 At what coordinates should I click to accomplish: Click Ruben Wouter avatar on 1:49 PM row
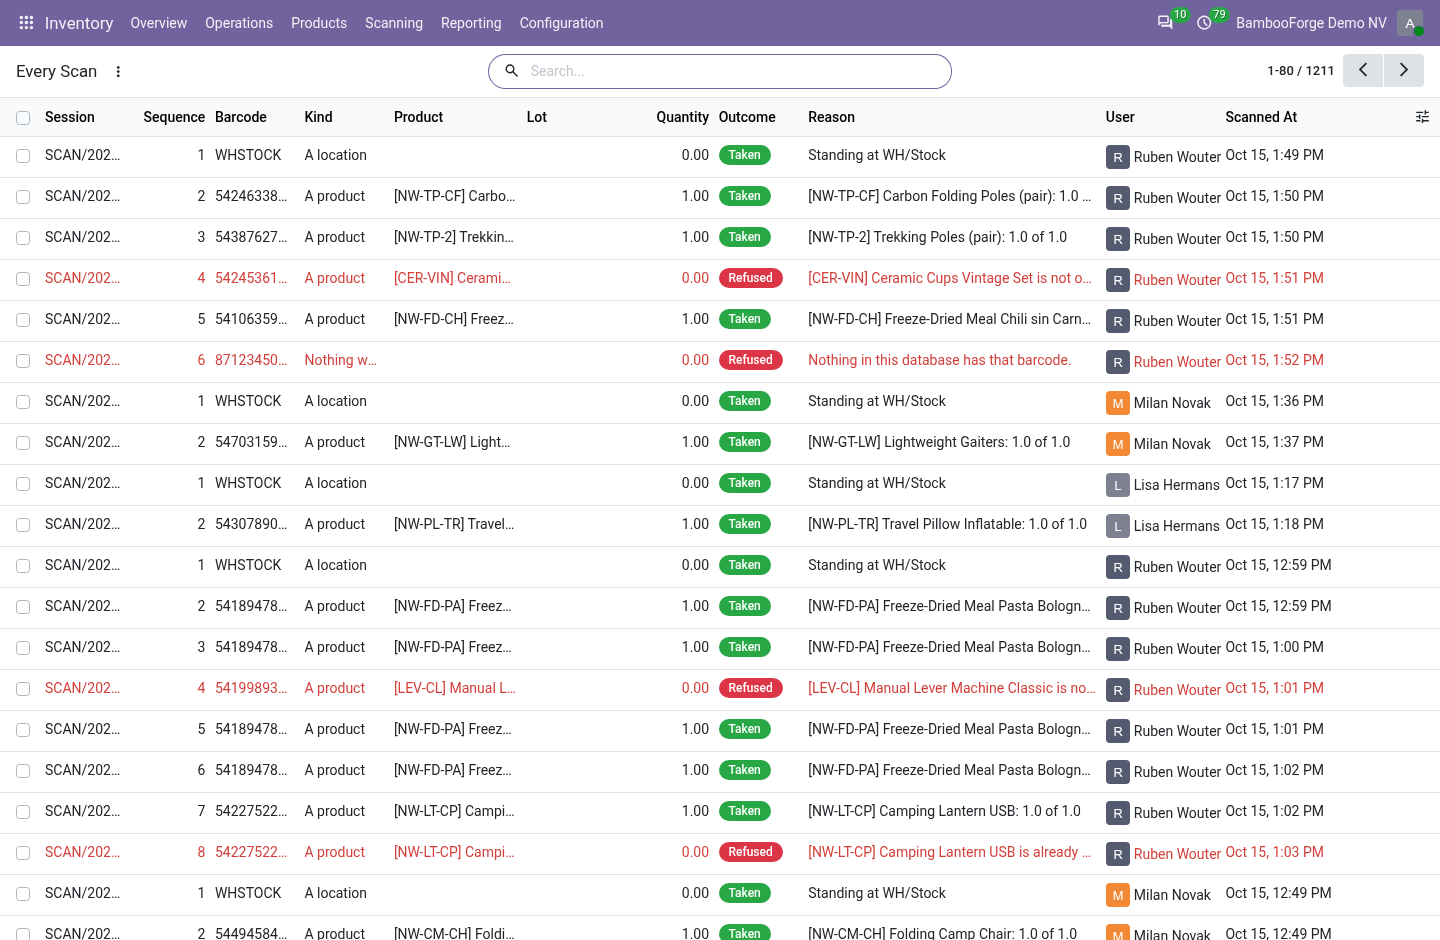tap(1118, 157)
